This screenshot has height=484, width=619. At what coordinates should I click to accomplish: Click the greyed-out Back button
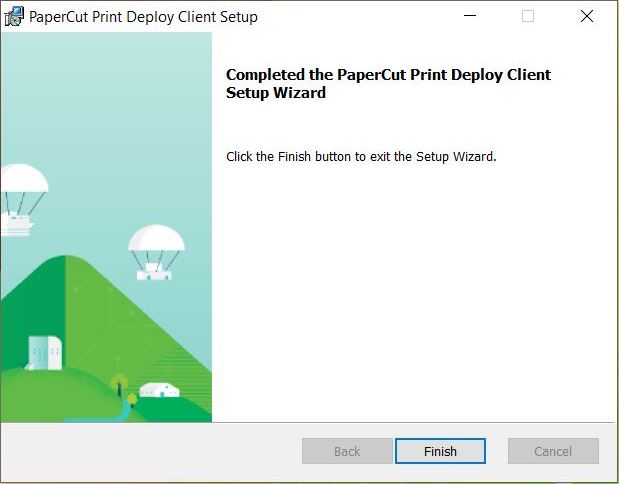click(347, 451)
